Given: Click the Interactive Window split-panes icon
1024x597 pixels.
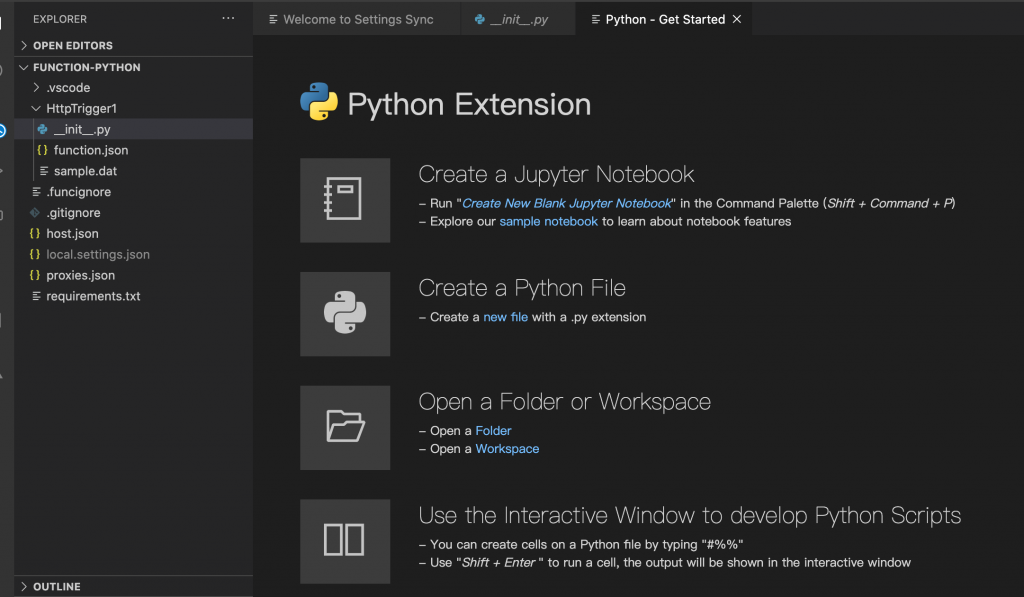Looking at the screenshot, I should coord(345,541).
